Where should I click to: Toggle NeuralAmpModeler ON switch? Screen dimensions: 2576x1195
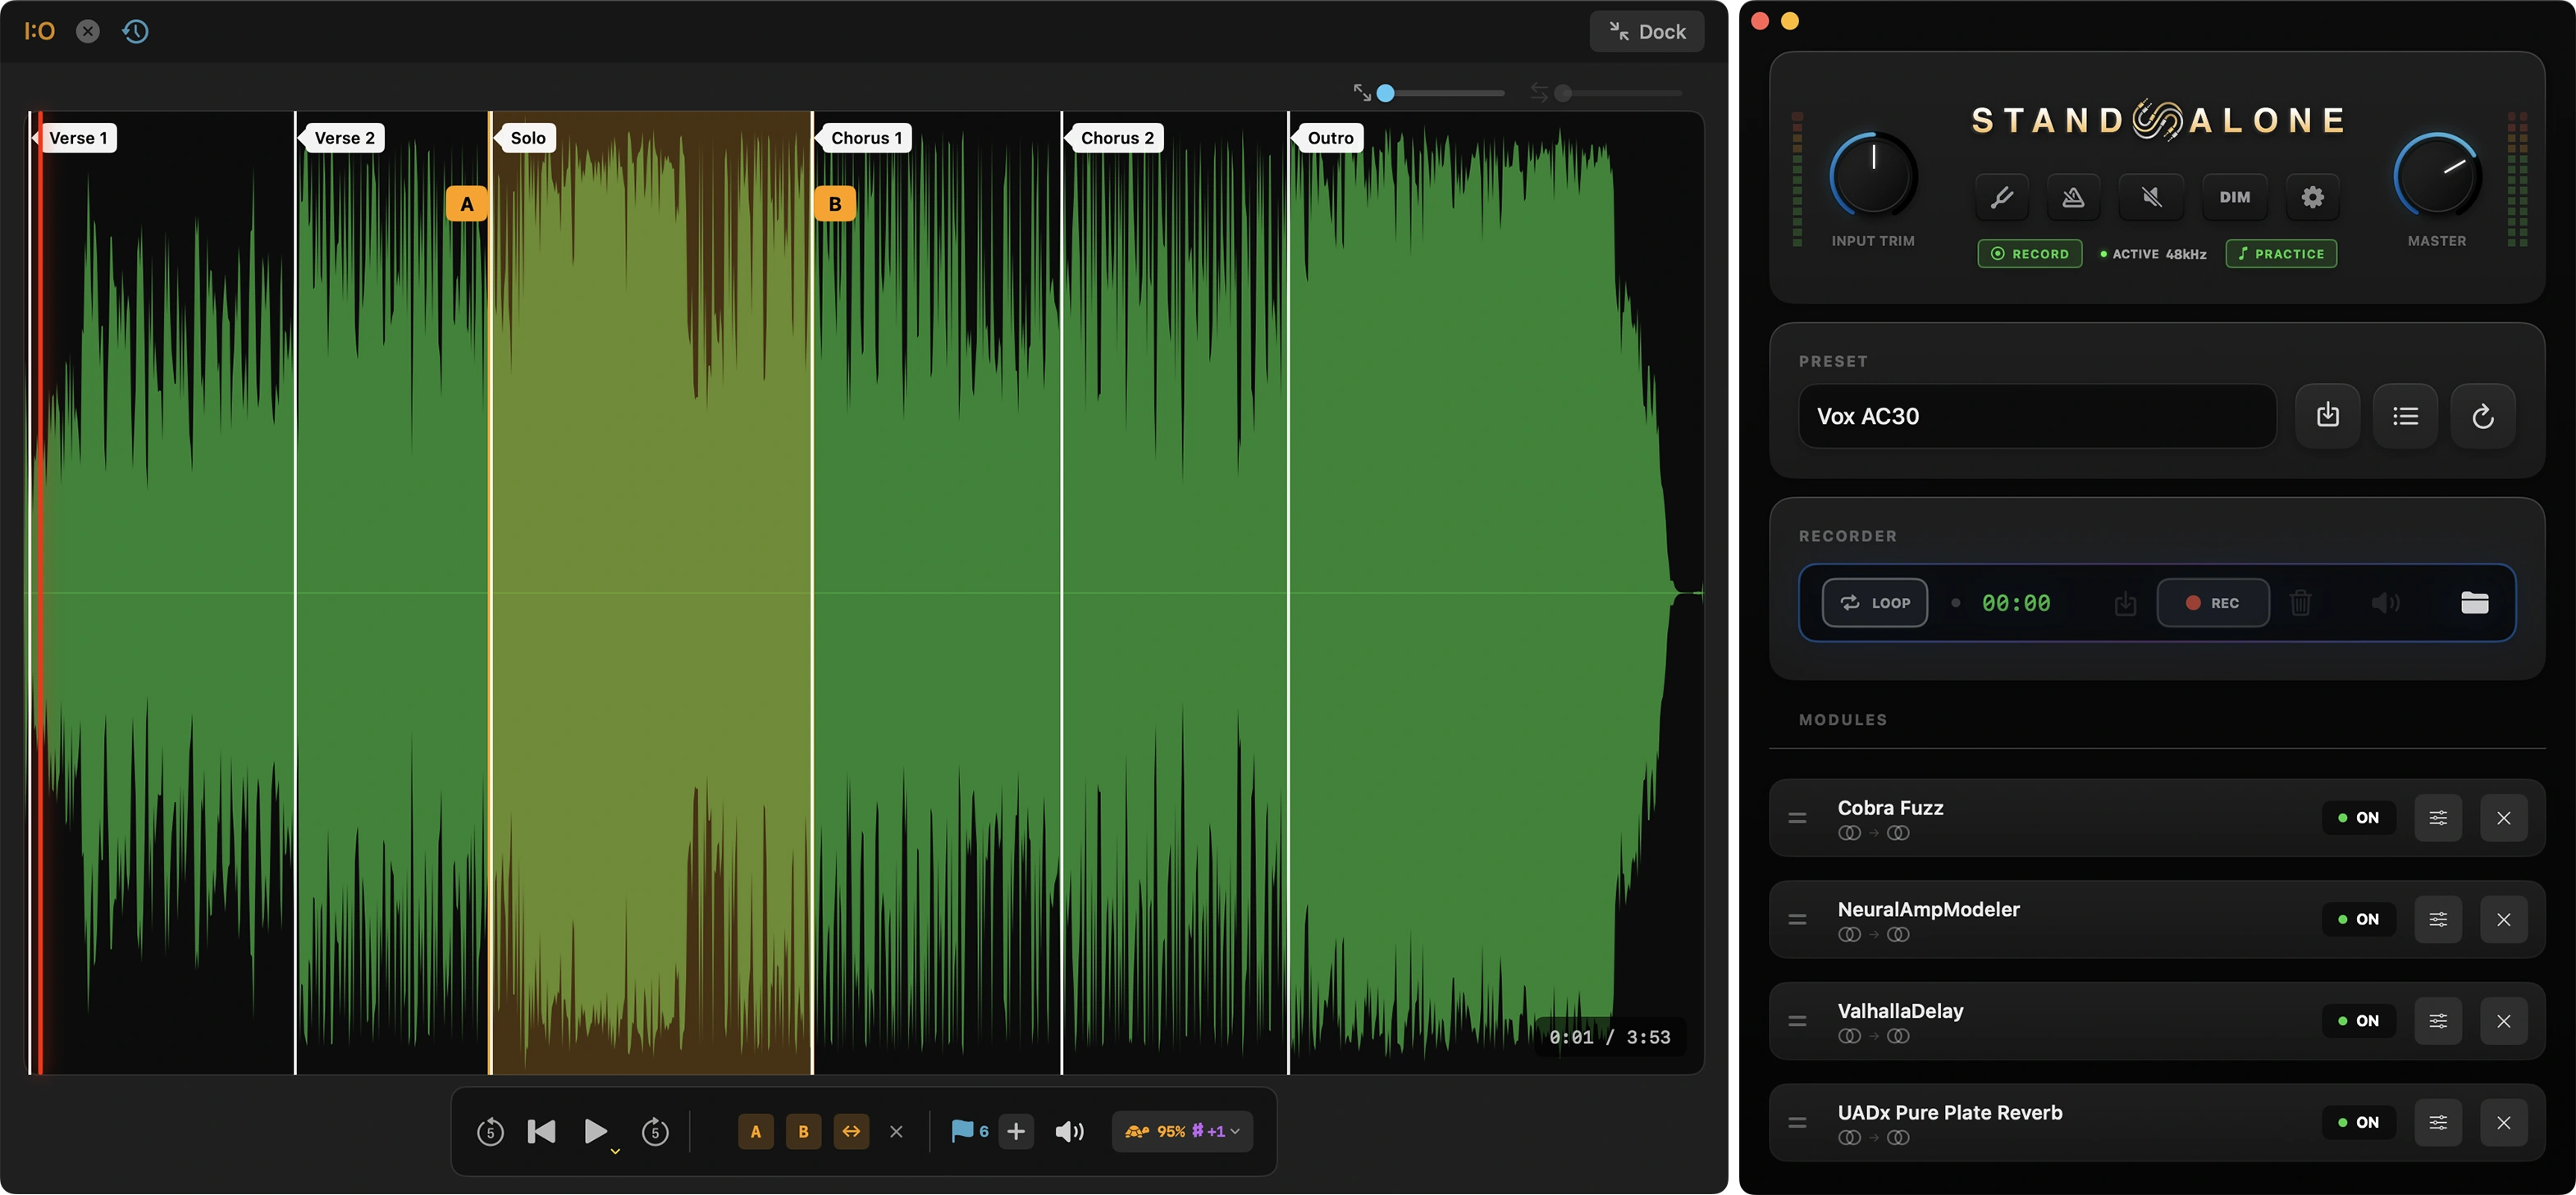(x=2358, y=919)
